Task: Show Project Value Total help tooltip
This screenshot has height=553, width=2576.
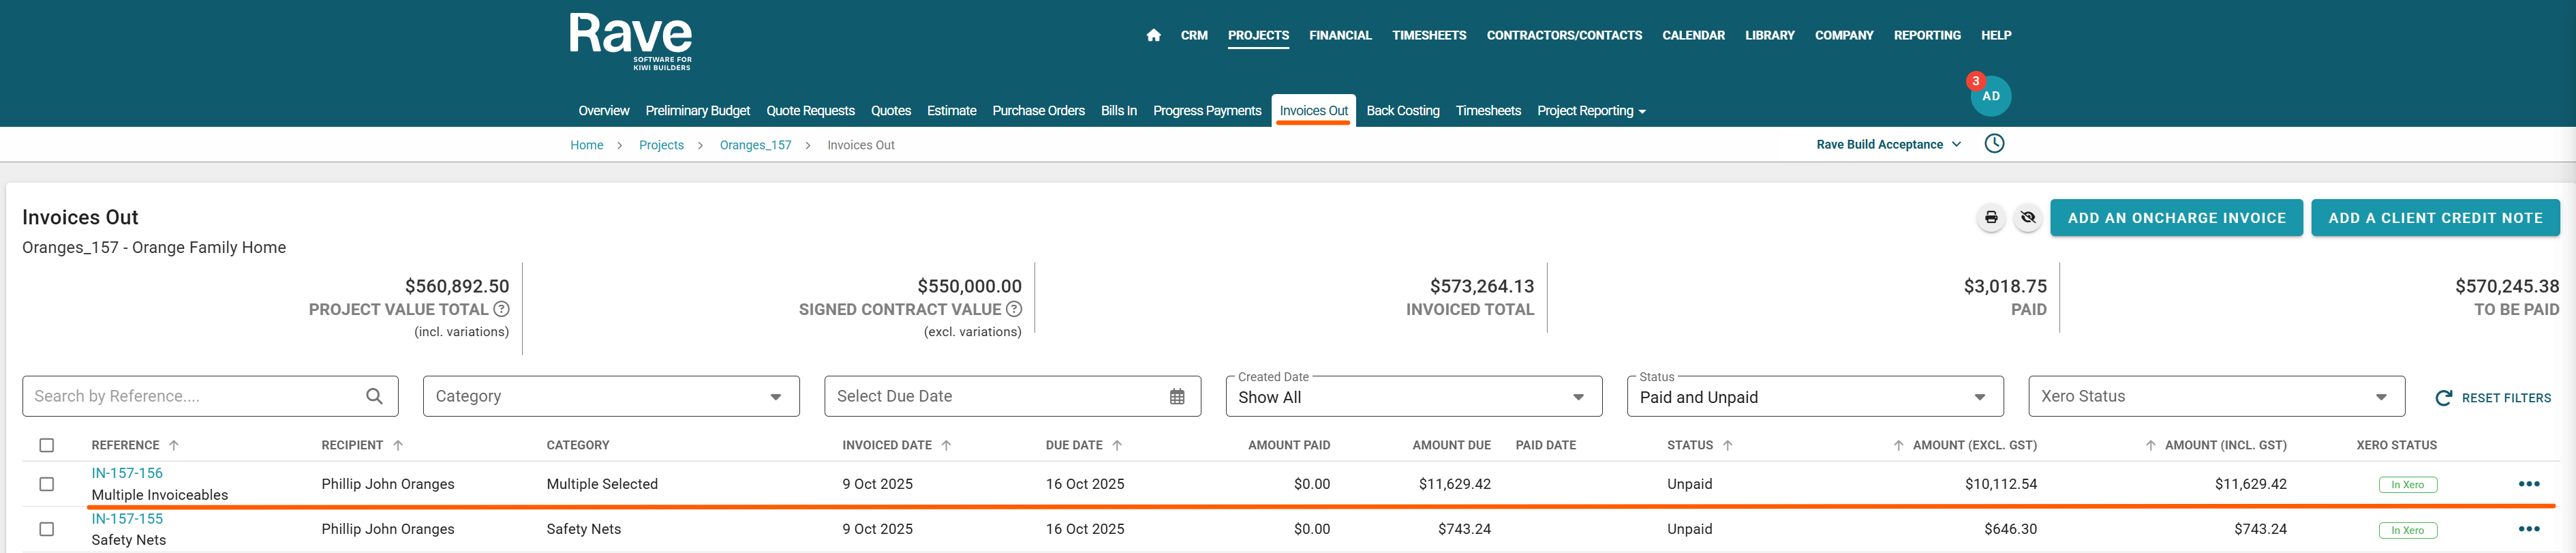Action: coord(502,310)
